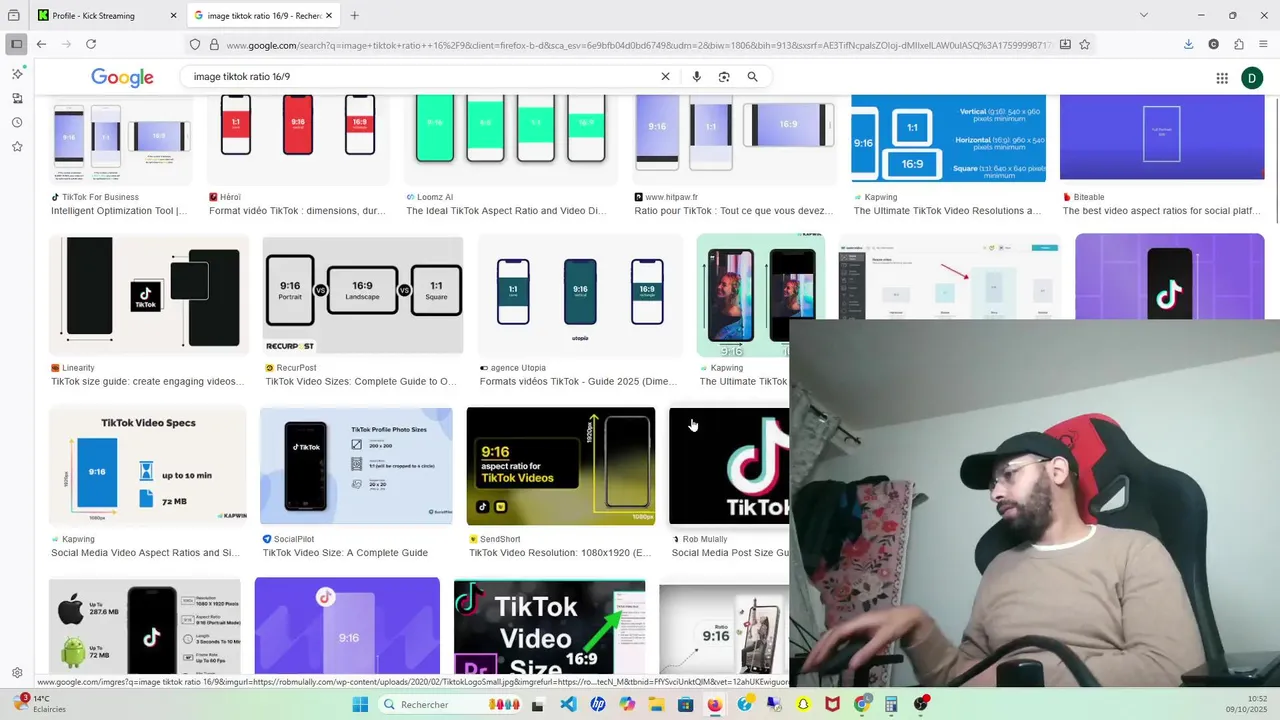Click the Google logo
1280x720 pixels.
[x=122, y=77]
